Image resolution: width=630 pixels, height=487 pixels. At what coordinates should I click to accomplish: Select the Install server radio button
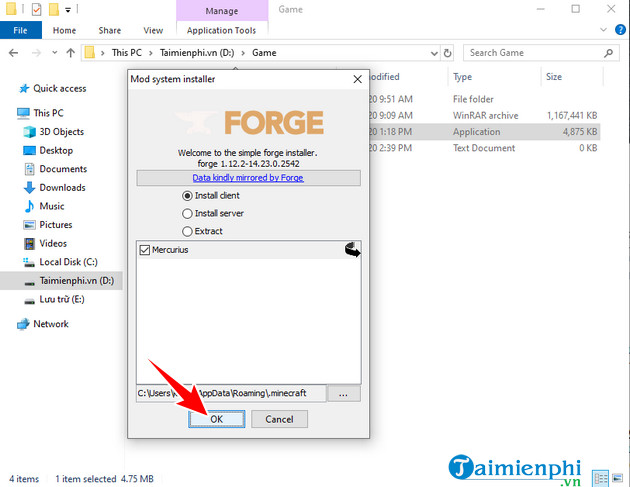click(187, 213)
